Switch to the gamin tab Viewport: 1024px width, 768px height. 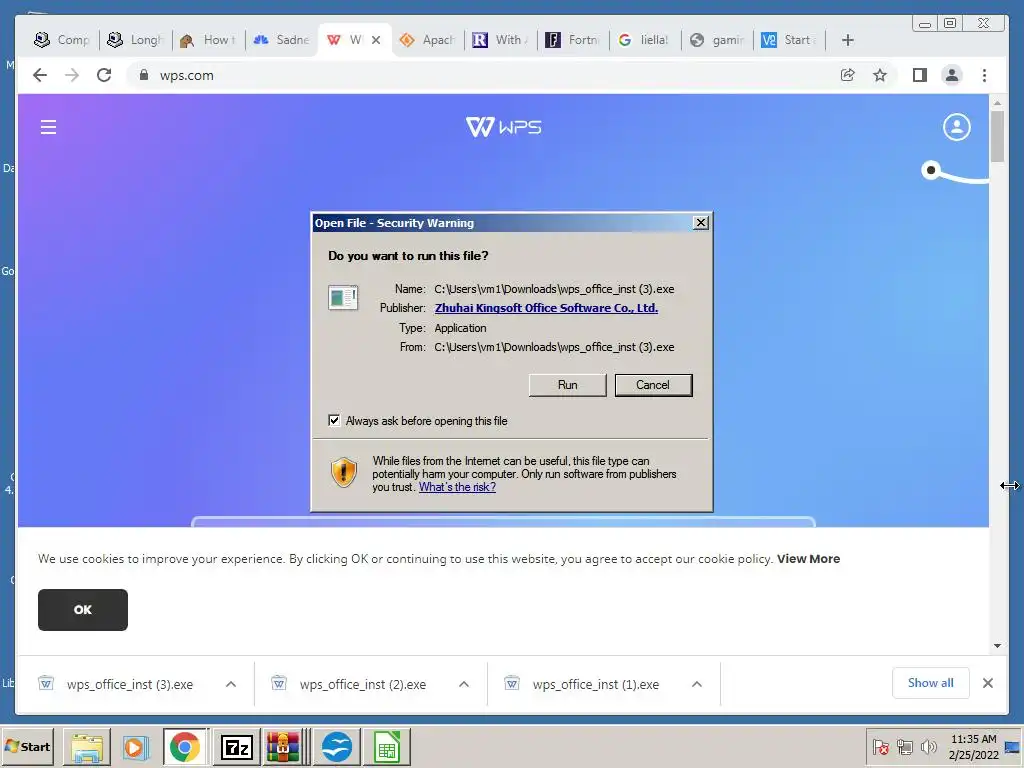point(717,40)
